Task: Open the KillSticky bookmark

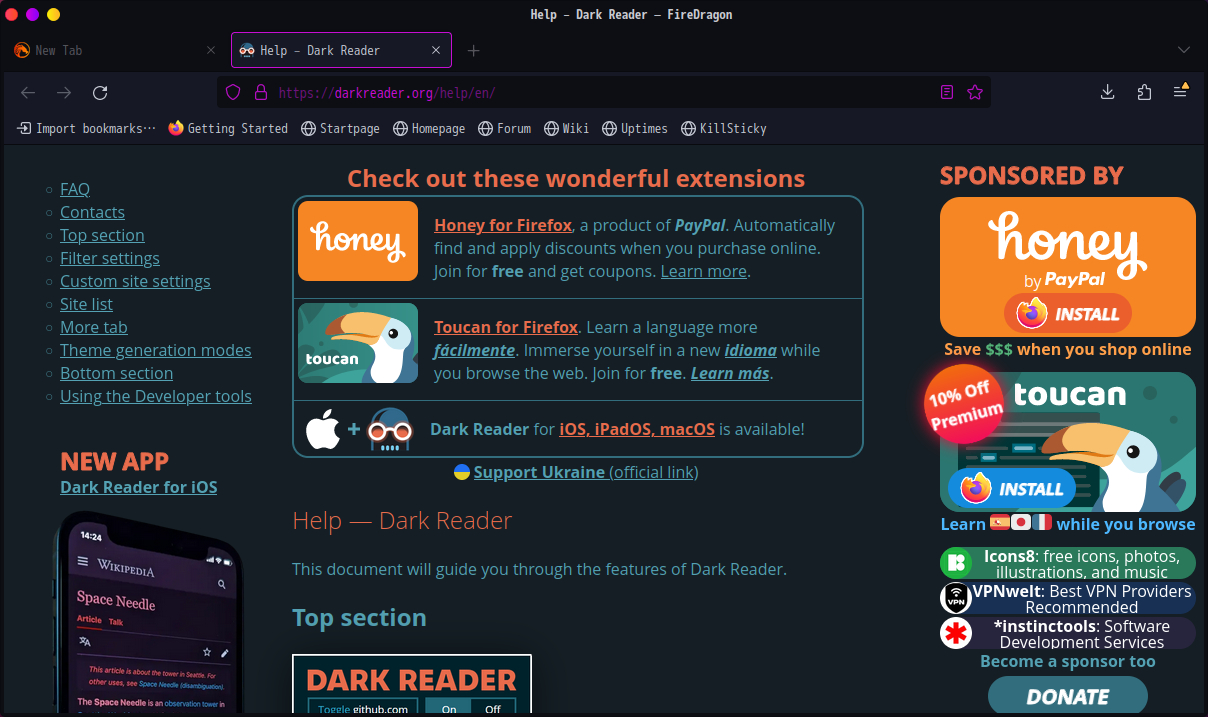Action: (724, 128)
